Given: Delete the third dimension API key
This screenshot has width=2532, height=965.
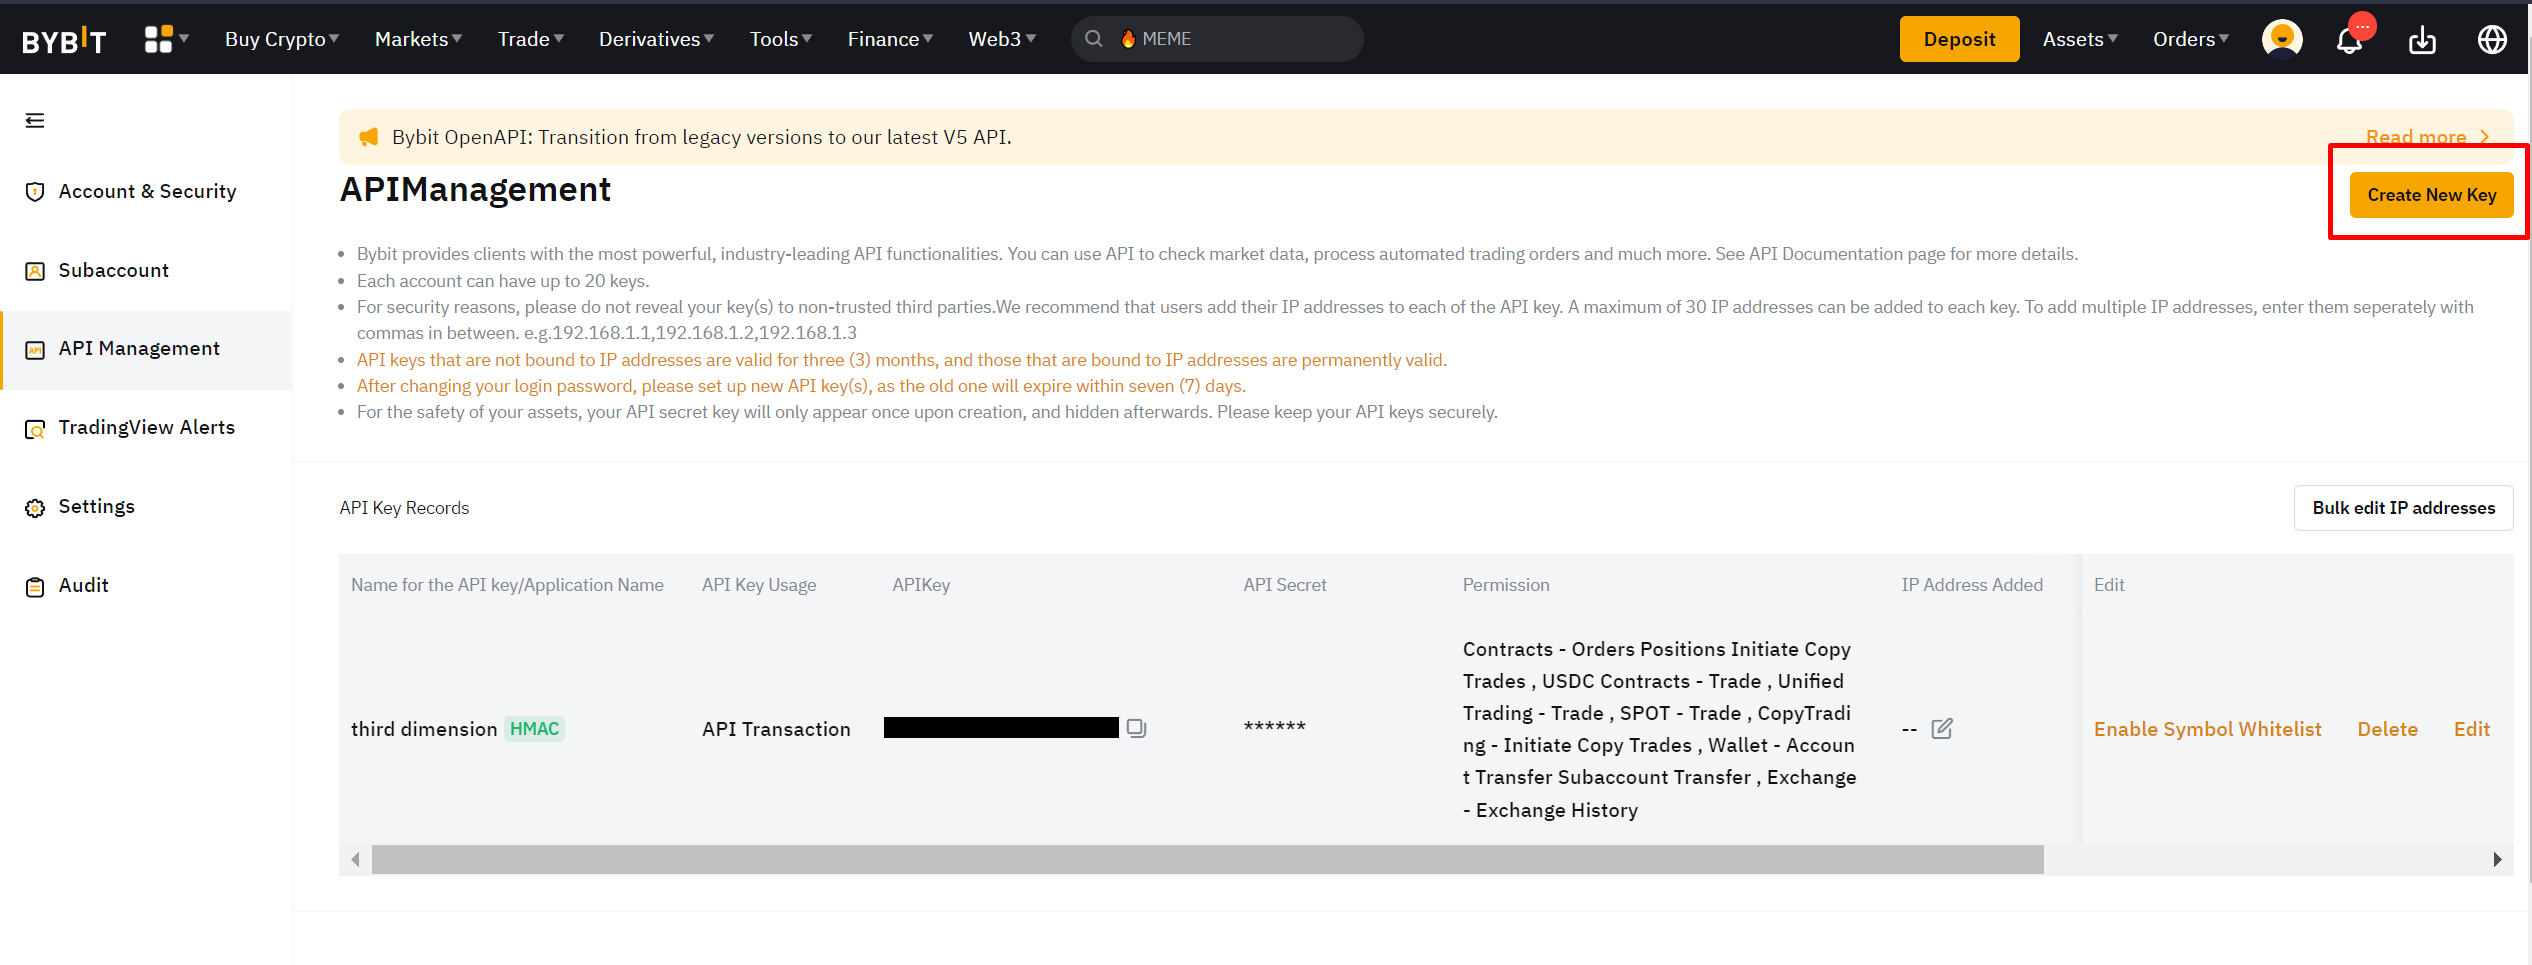Looking at the screenshot, I should click(2387, 729).
